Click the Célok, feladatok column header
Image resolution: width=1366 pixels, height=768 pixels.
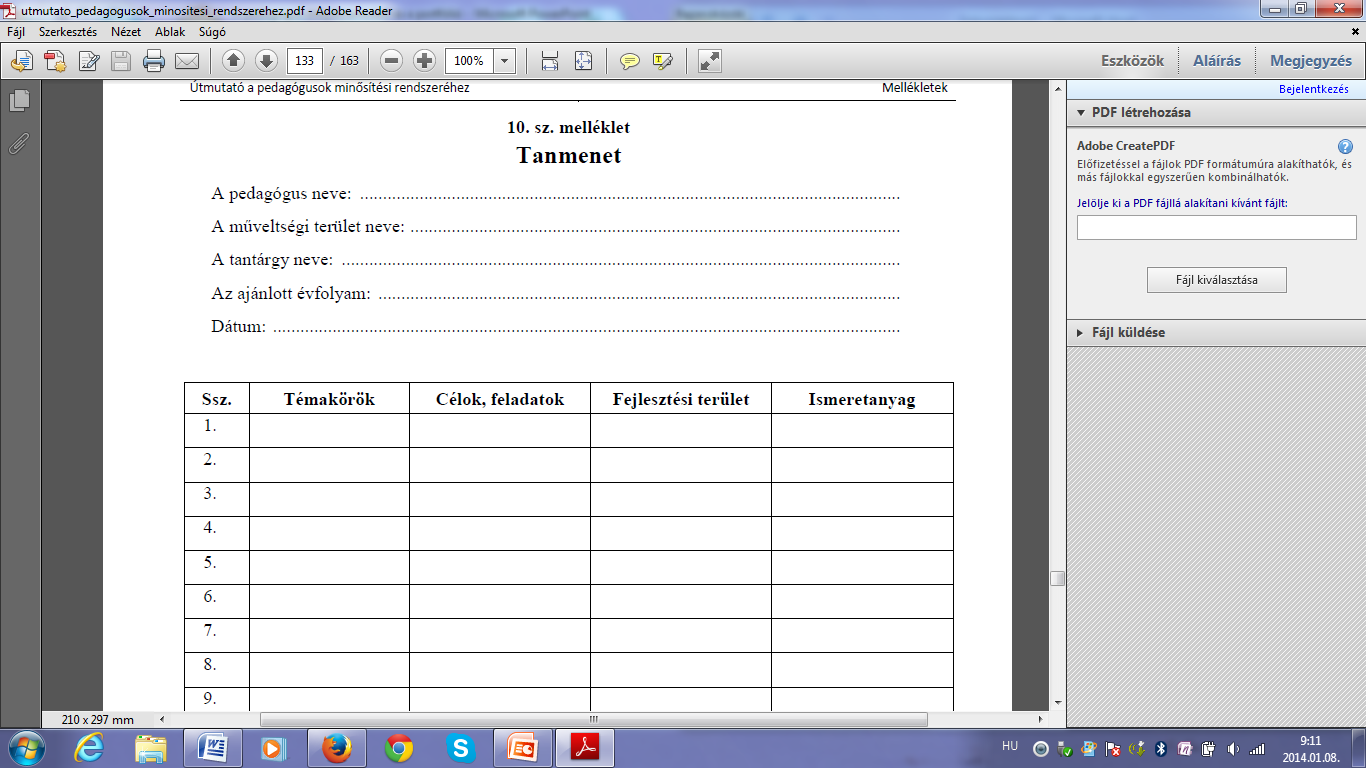pyautogui.click(x=500, y=399)
